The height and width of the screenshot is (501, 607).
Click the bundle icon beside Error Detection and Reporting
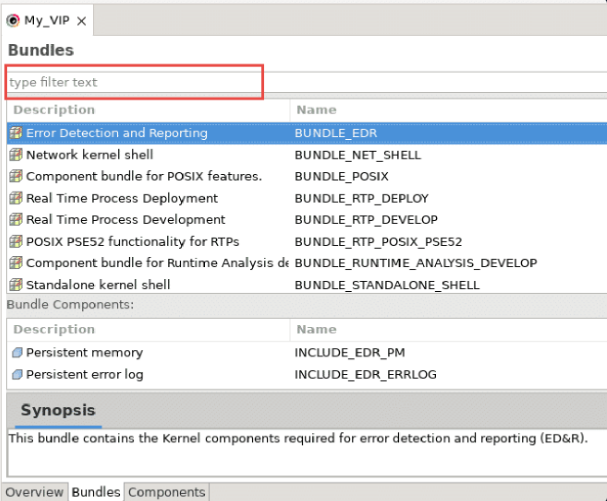(16, 133)
